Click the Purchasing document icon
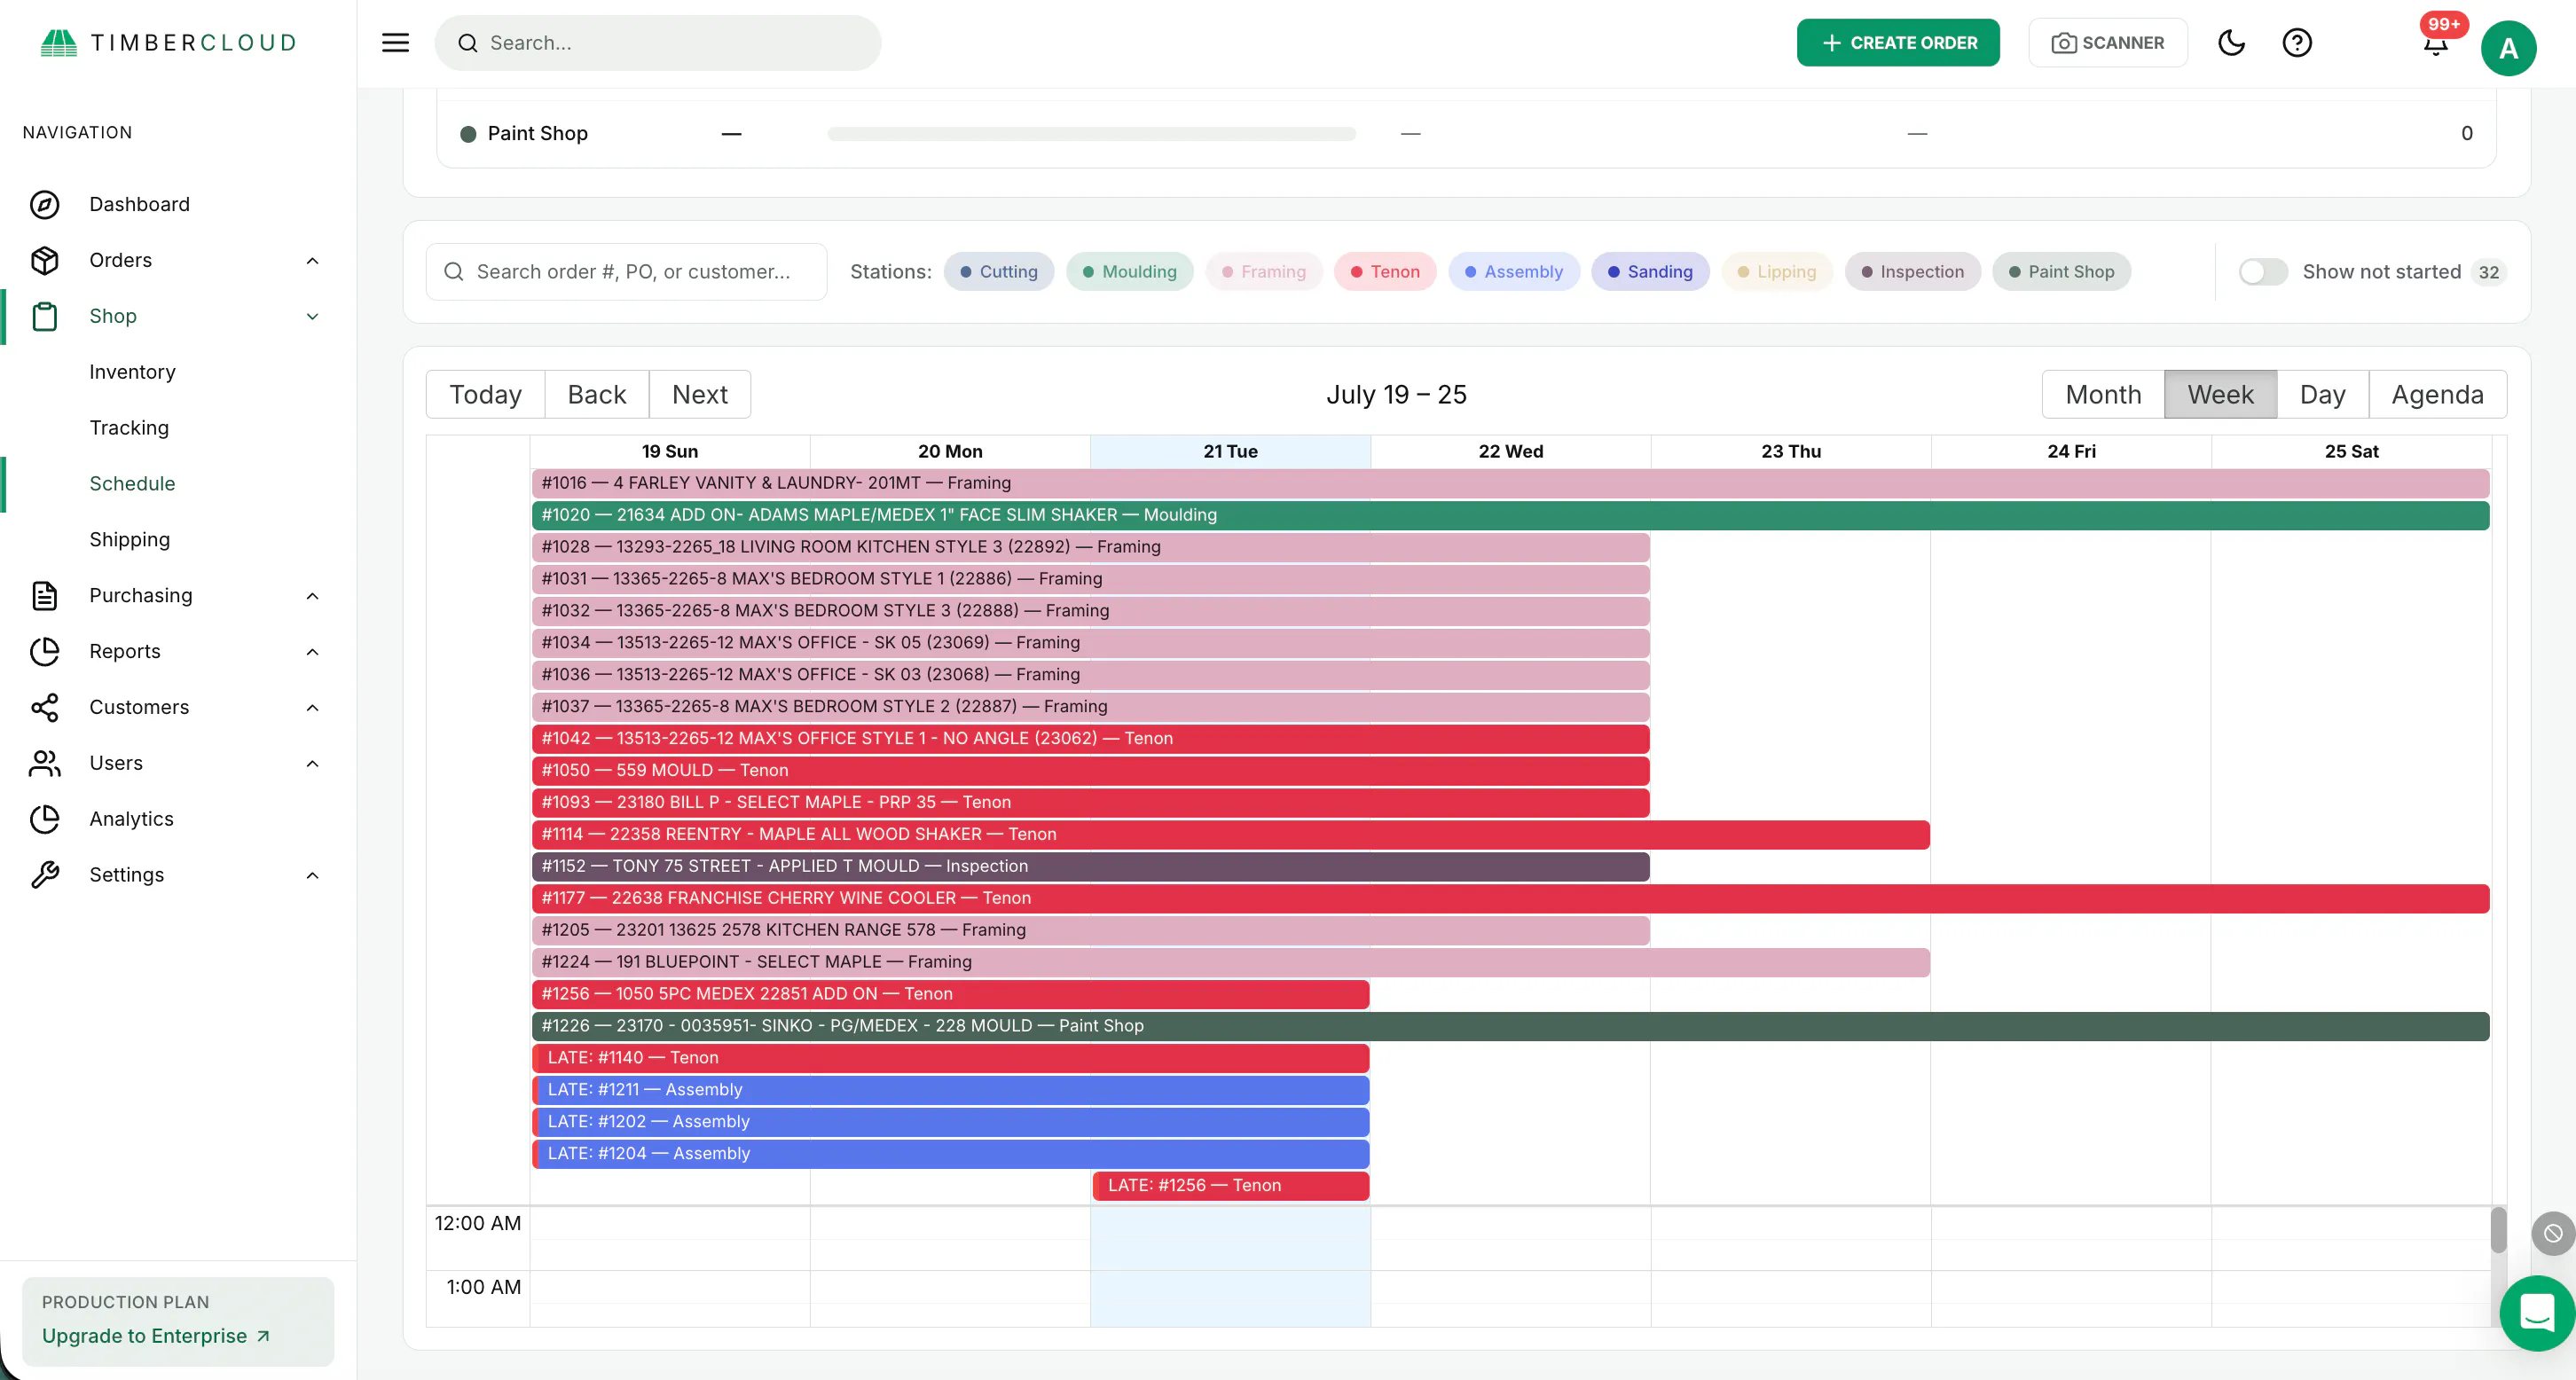 [x=45, y=595]
